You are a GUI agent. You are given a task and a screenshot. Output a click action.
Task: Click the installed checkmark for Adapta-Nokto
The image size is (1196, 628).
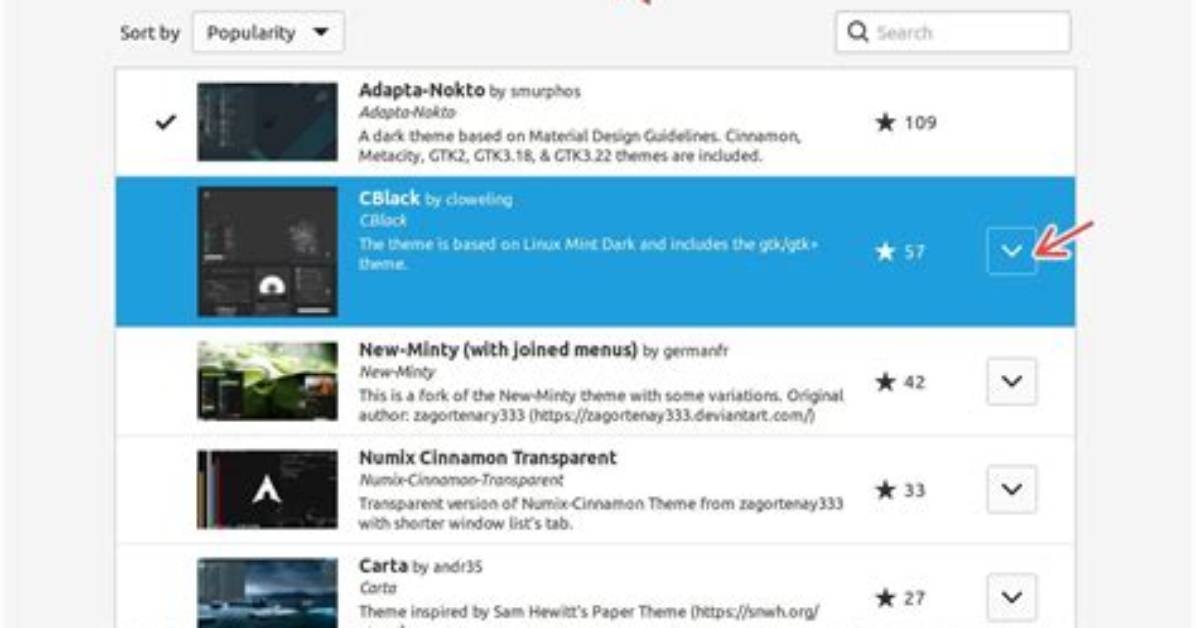[166, 122]
